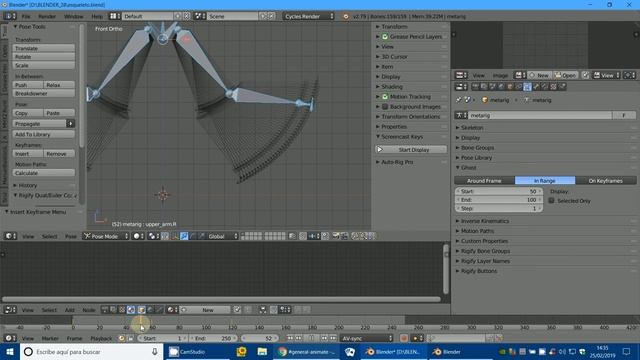Click the Start Display button
The width and height of the screenshot is (640, 360).
coord(411,150)
